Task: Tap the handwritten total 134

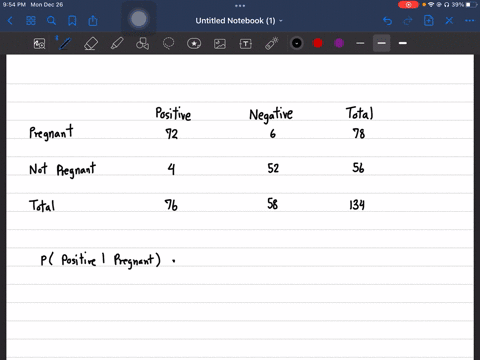Action: 357,204
